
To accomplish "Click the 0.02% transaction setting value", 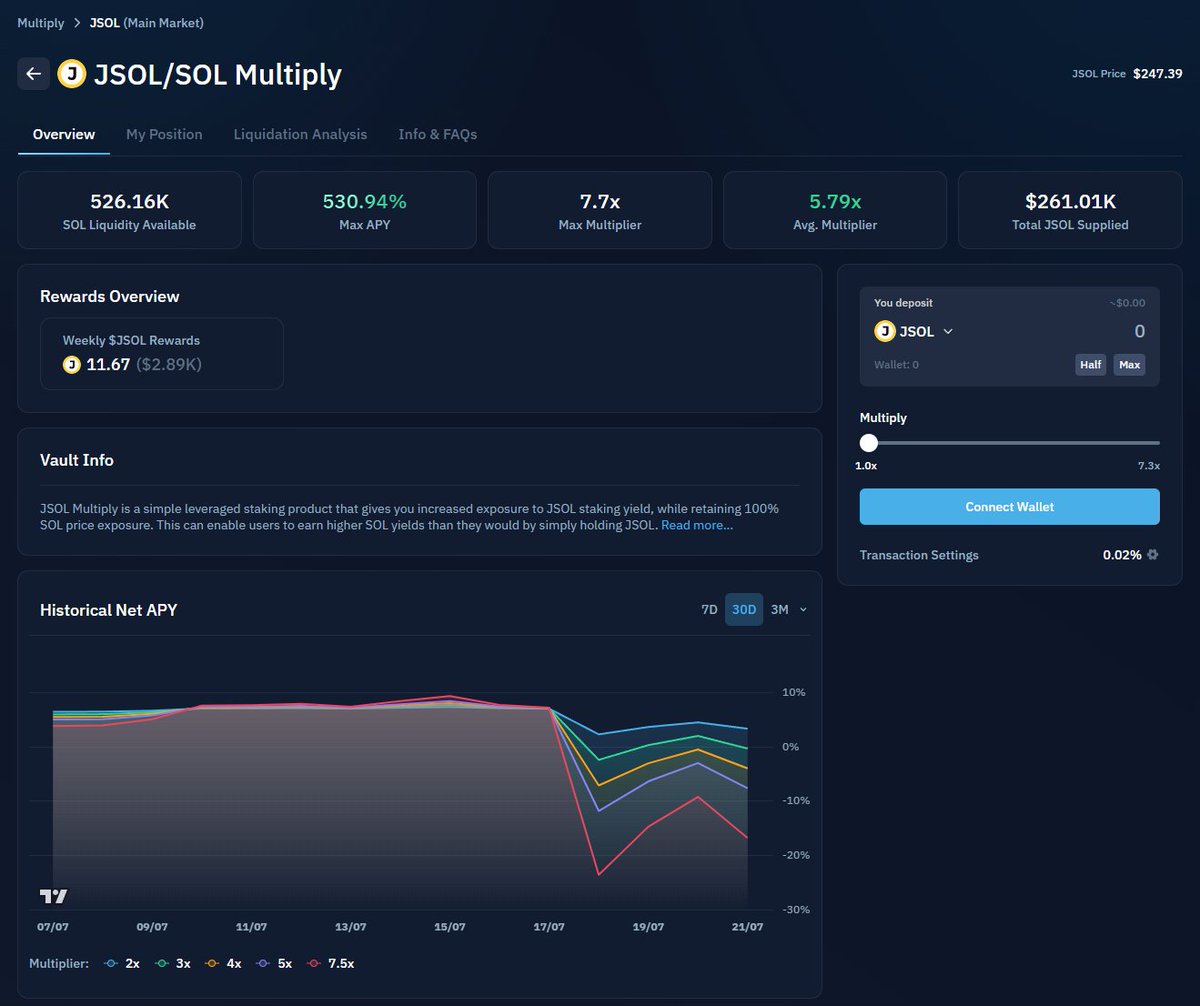I will coord(1122,554).
